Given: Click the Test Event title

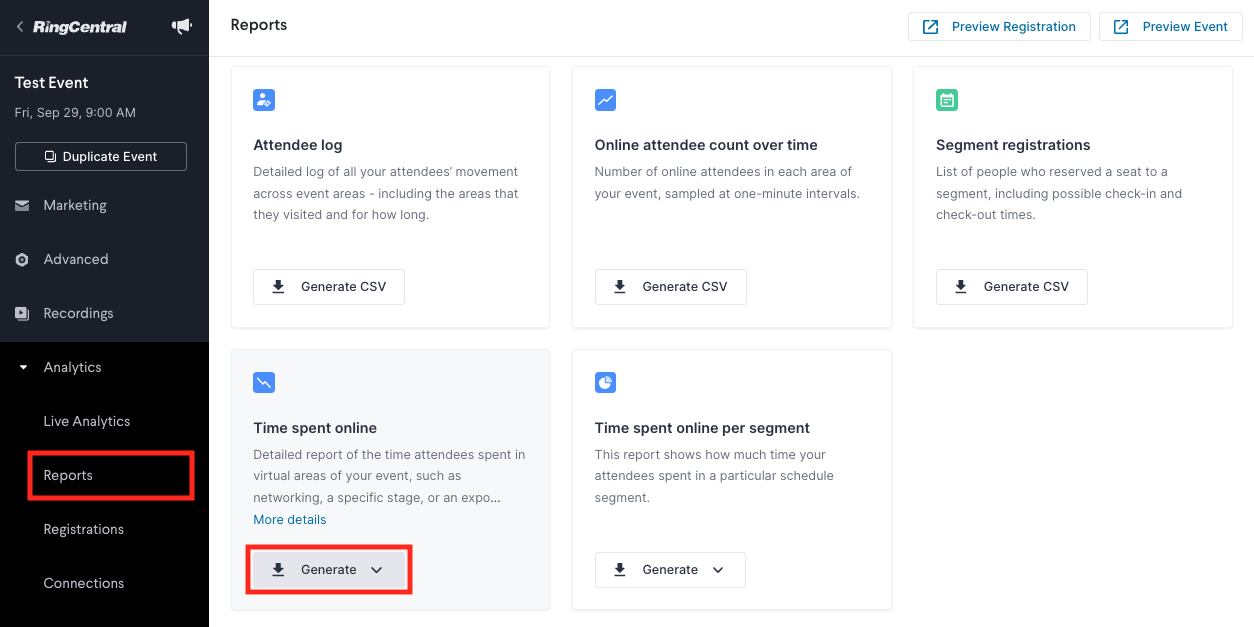Looking at the screenshot, I should tap(52, 83).
